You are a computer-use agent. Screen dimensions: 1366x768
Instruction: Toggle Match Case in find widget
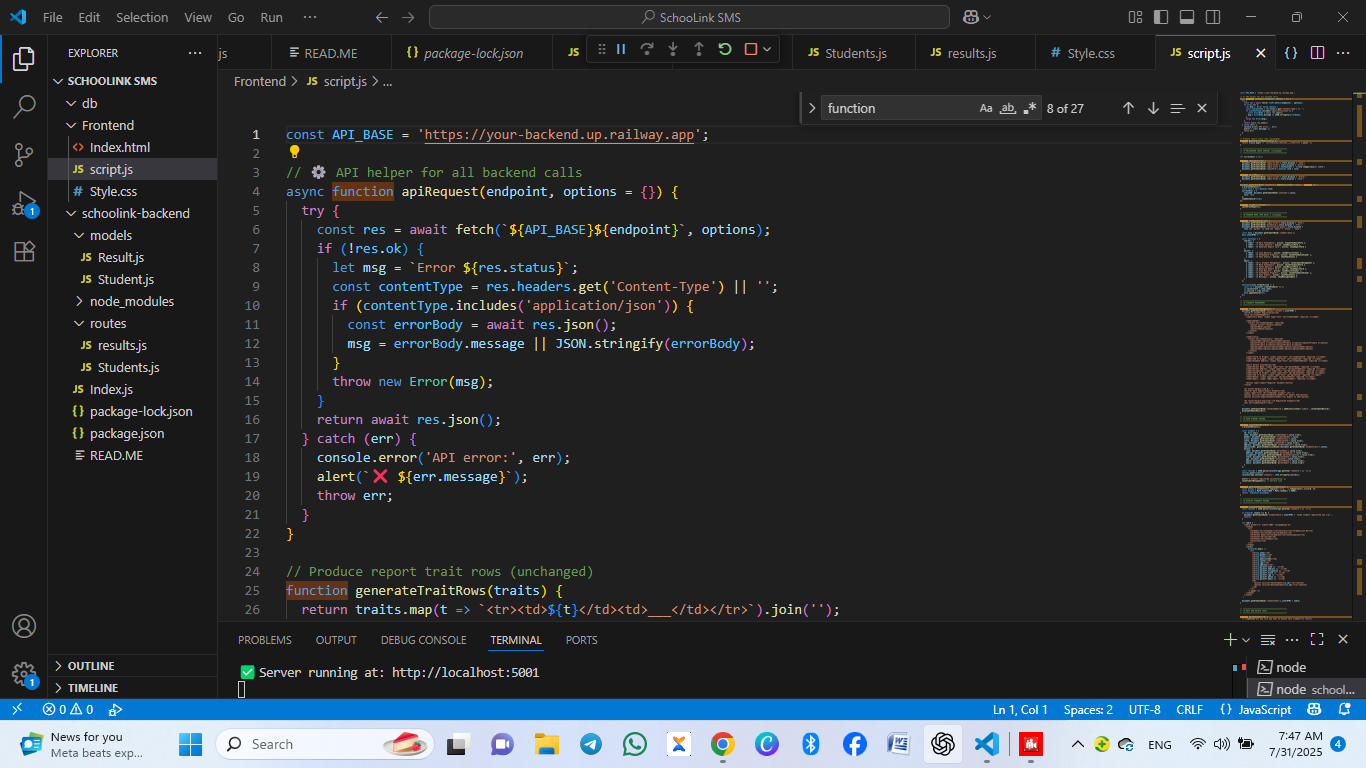point(986,108)
